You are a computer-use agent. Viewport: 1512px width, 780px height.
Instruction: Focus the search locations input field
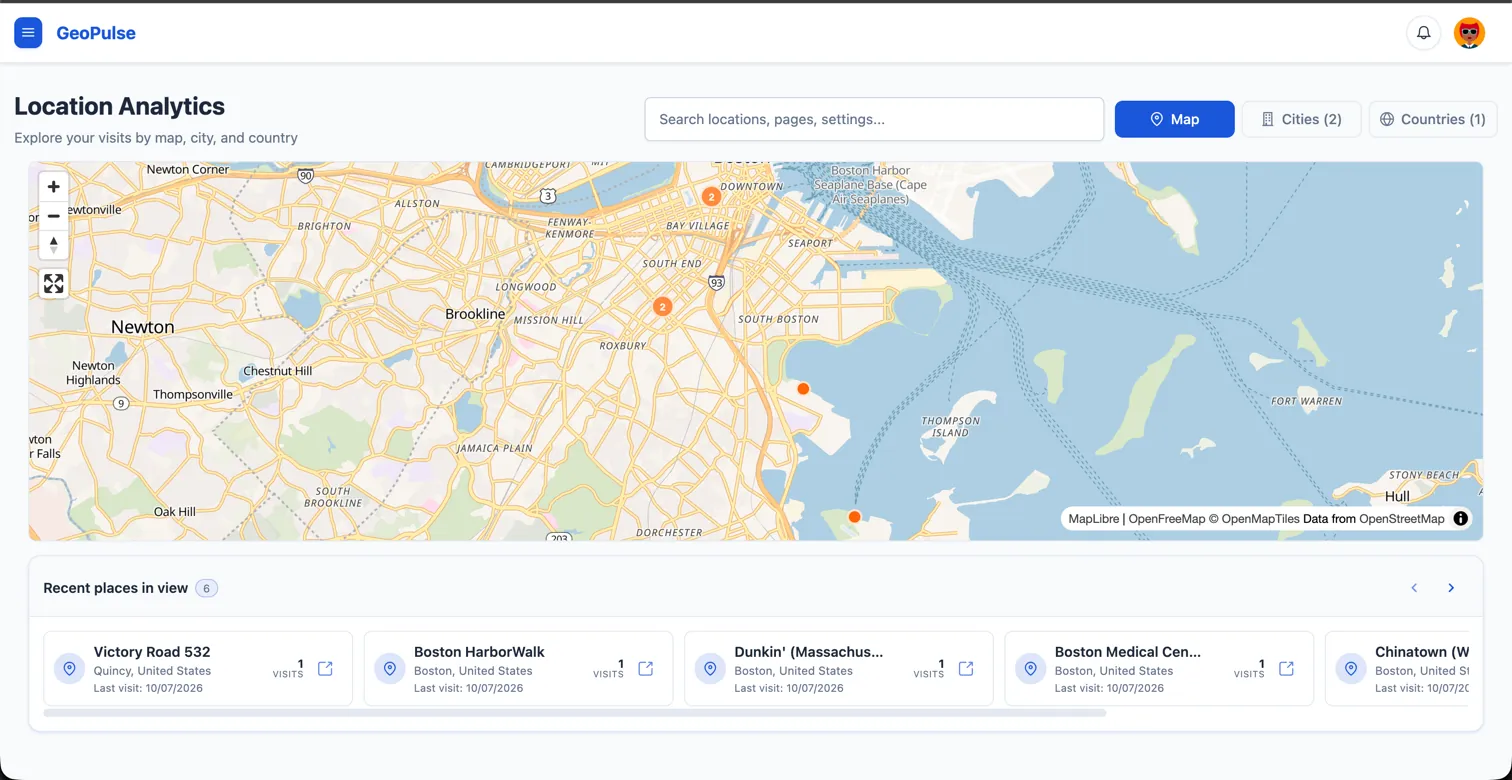click(874, 119)
